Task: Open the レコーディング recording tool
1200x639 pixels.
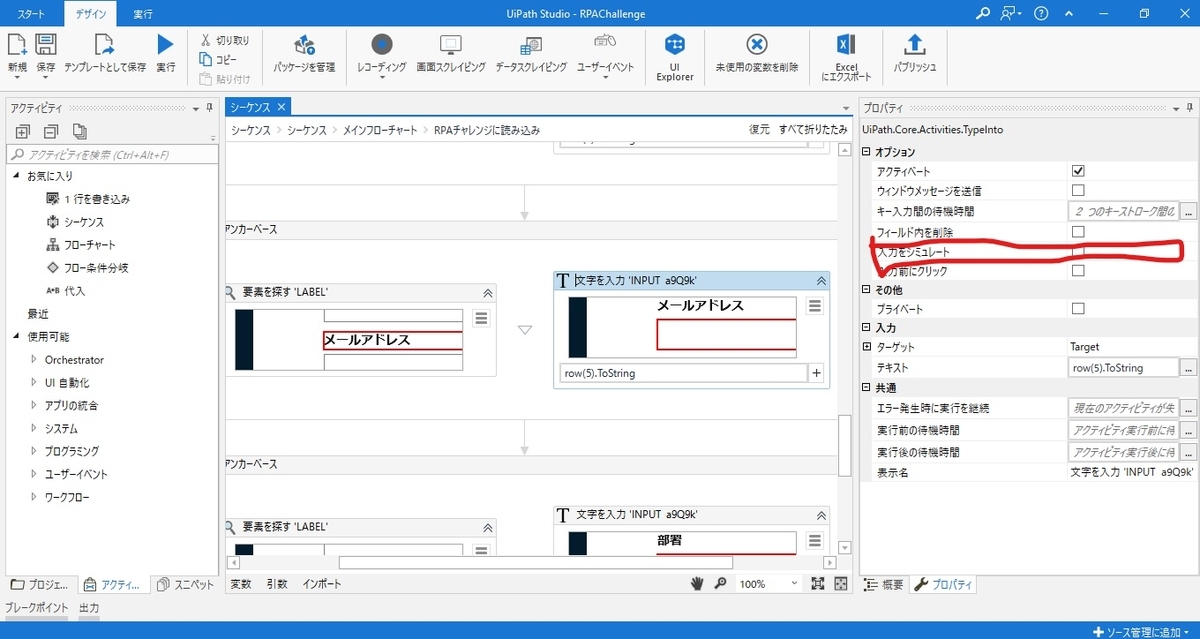Action: point(381,52)
